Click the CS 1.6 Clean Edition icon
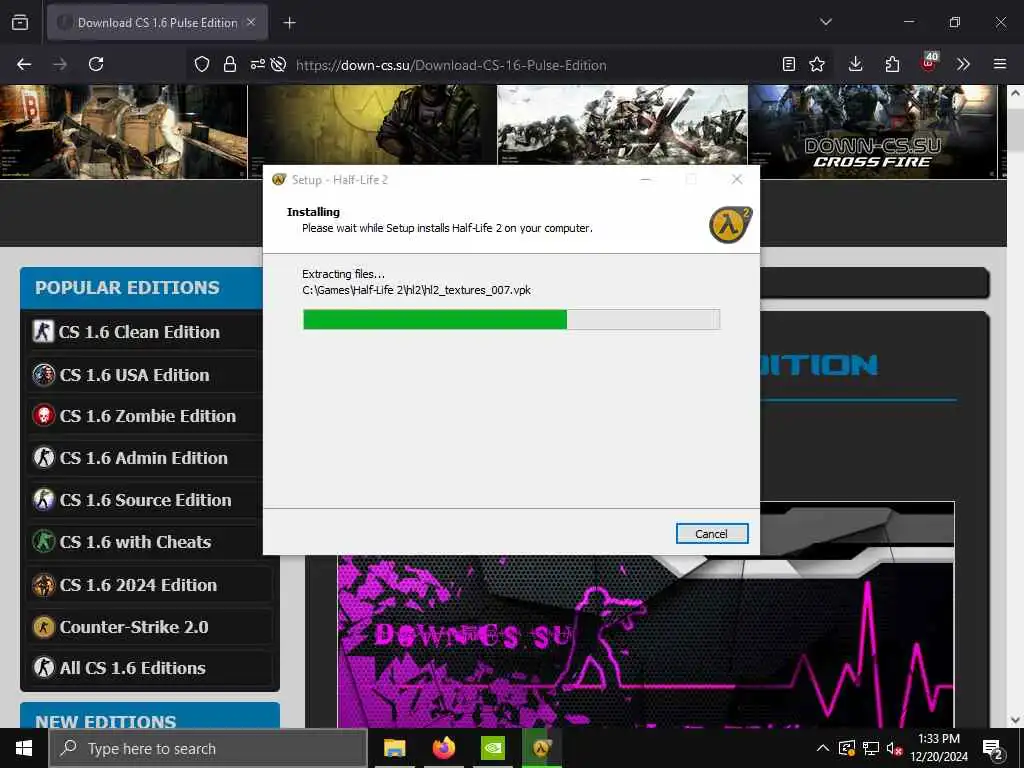This screenshot has width=1024, height=768. coord(43,331)
